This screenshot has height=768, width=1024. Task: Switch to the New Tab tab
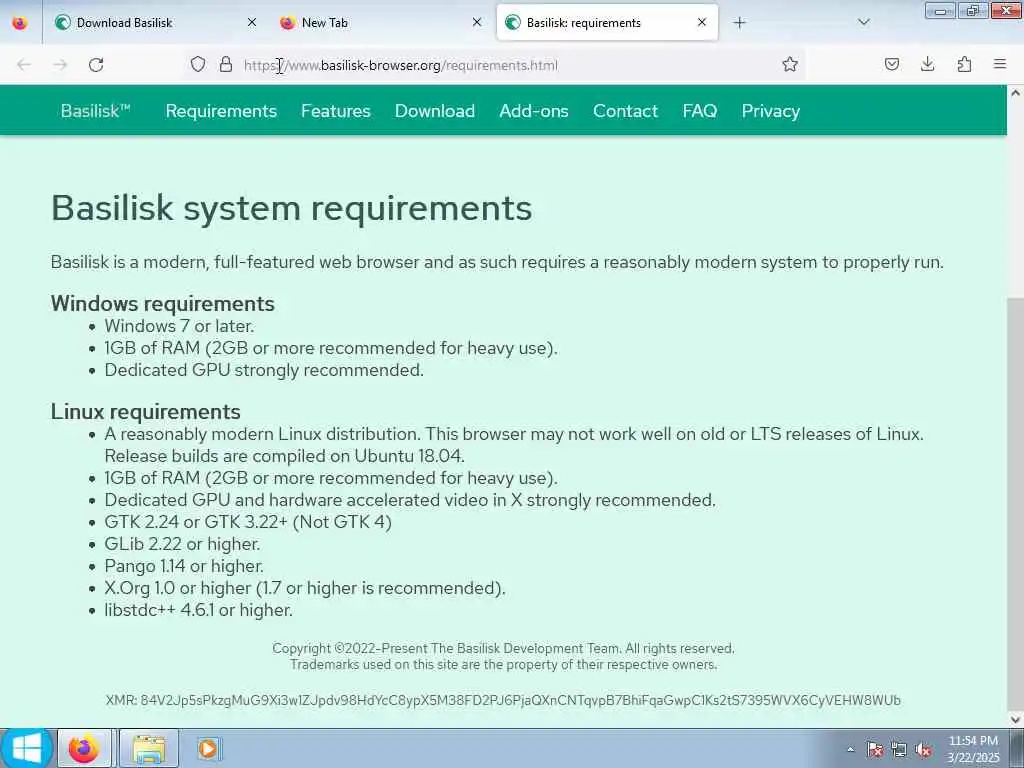pos(381,23)
